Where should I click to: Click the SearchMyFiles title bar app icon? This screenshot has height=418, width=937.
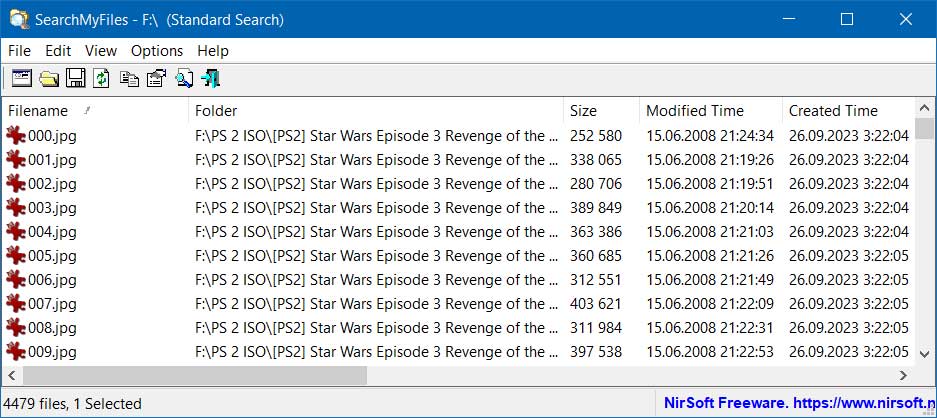click(19, 19)
